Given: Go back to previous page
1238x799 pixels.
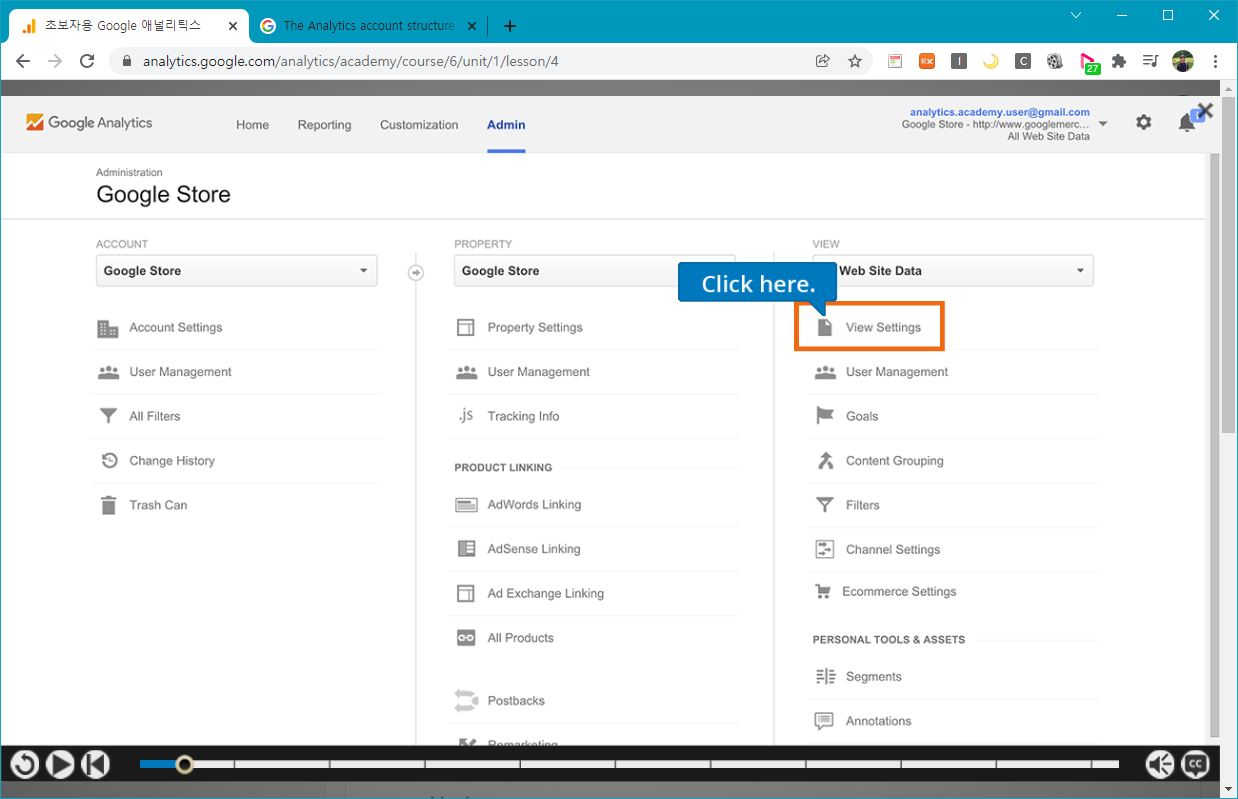Looking at the screenshot, I should [x=23, y=61].
